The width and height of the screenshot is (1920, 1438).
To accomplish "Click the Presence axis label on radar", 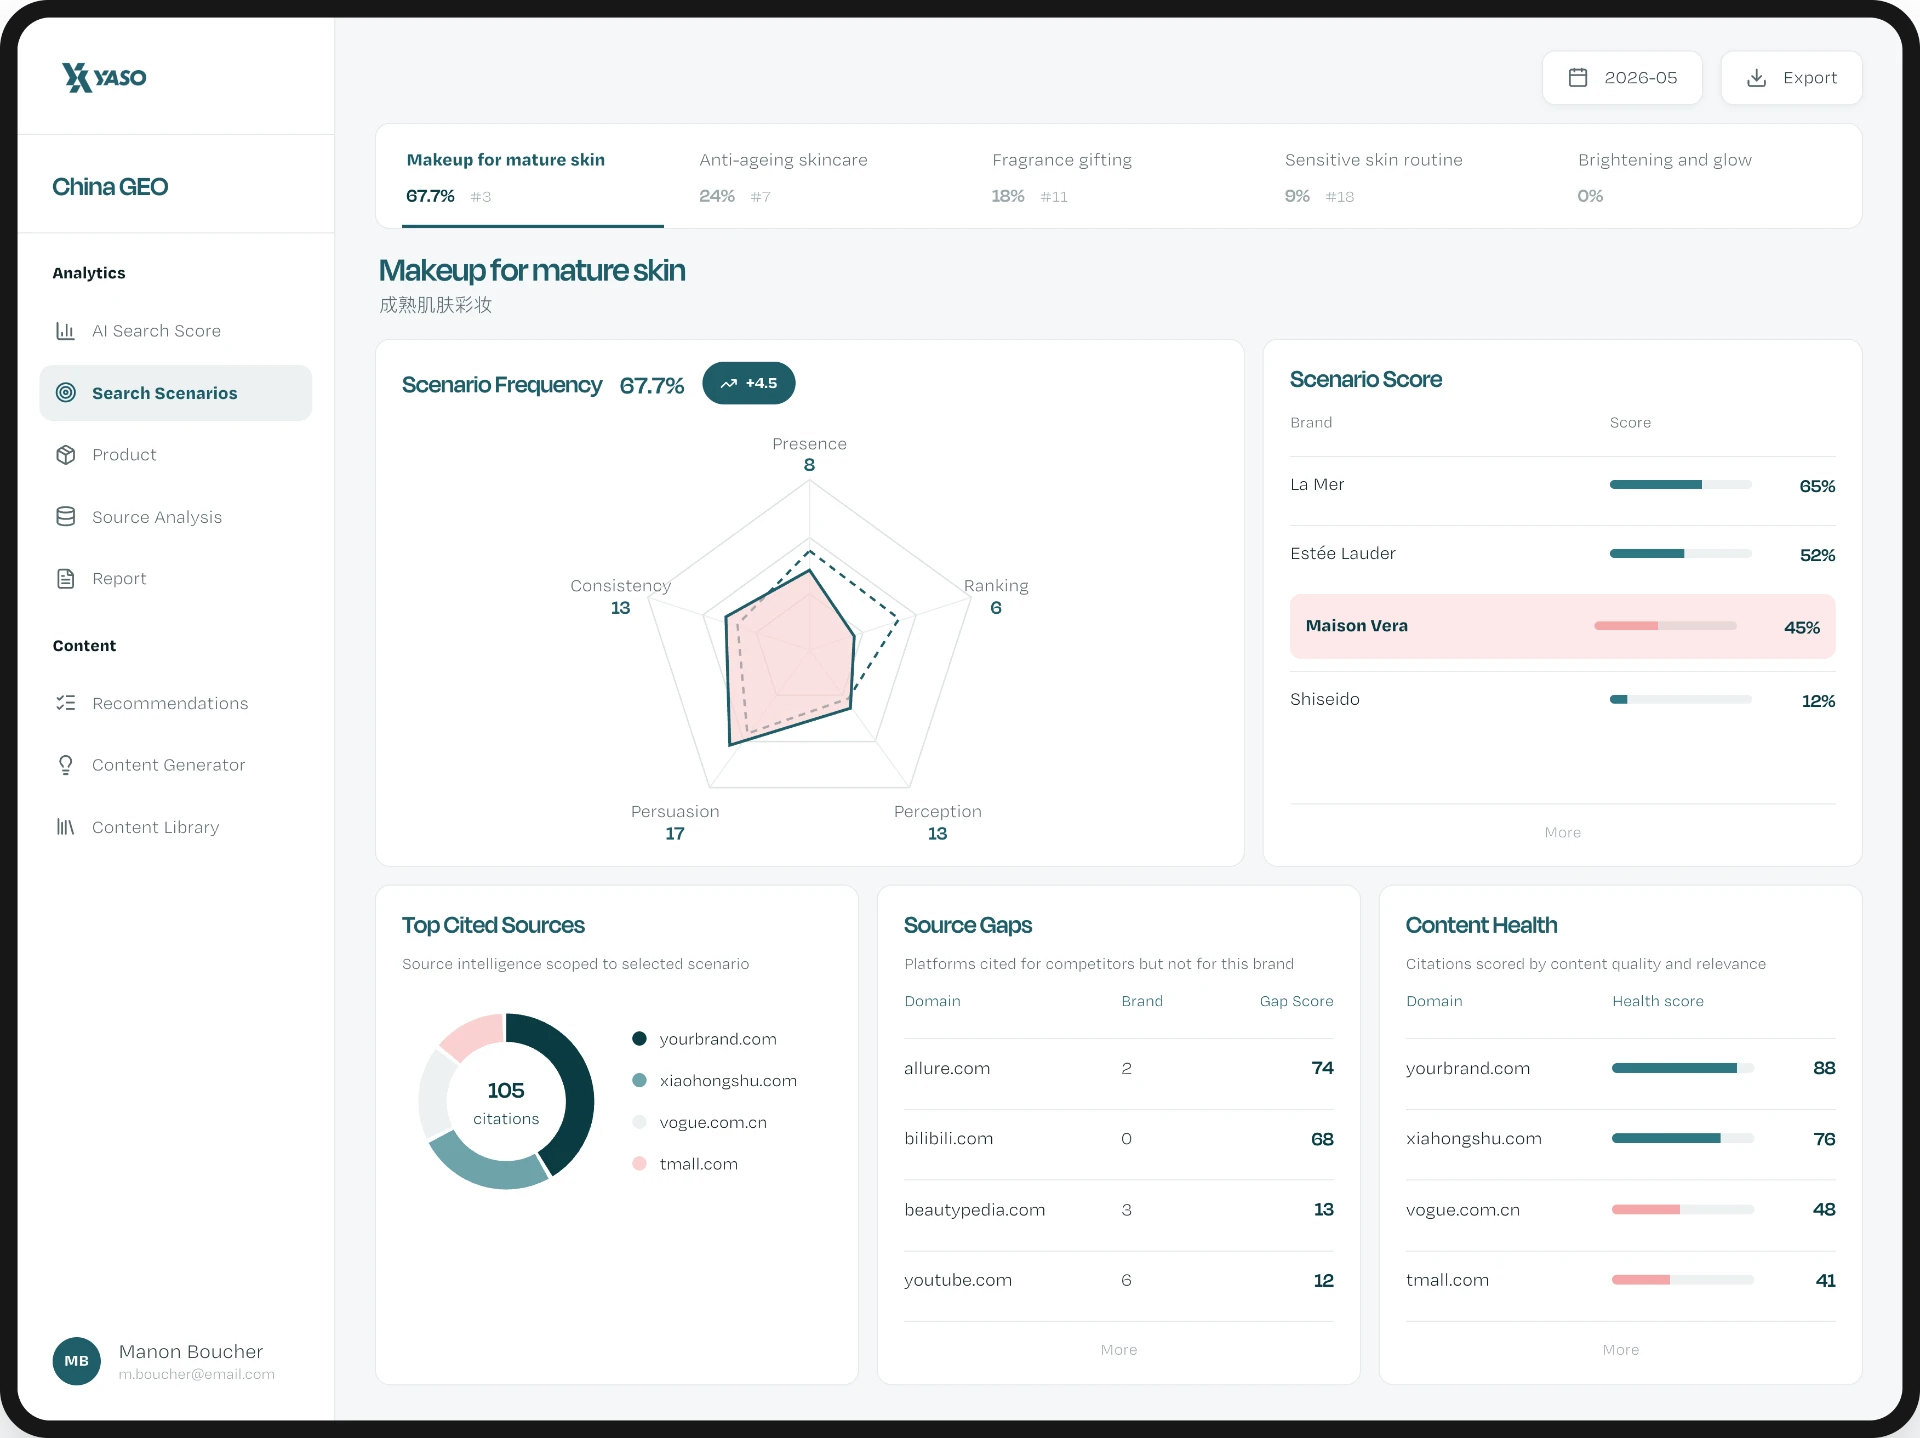I will click(809, 444).
